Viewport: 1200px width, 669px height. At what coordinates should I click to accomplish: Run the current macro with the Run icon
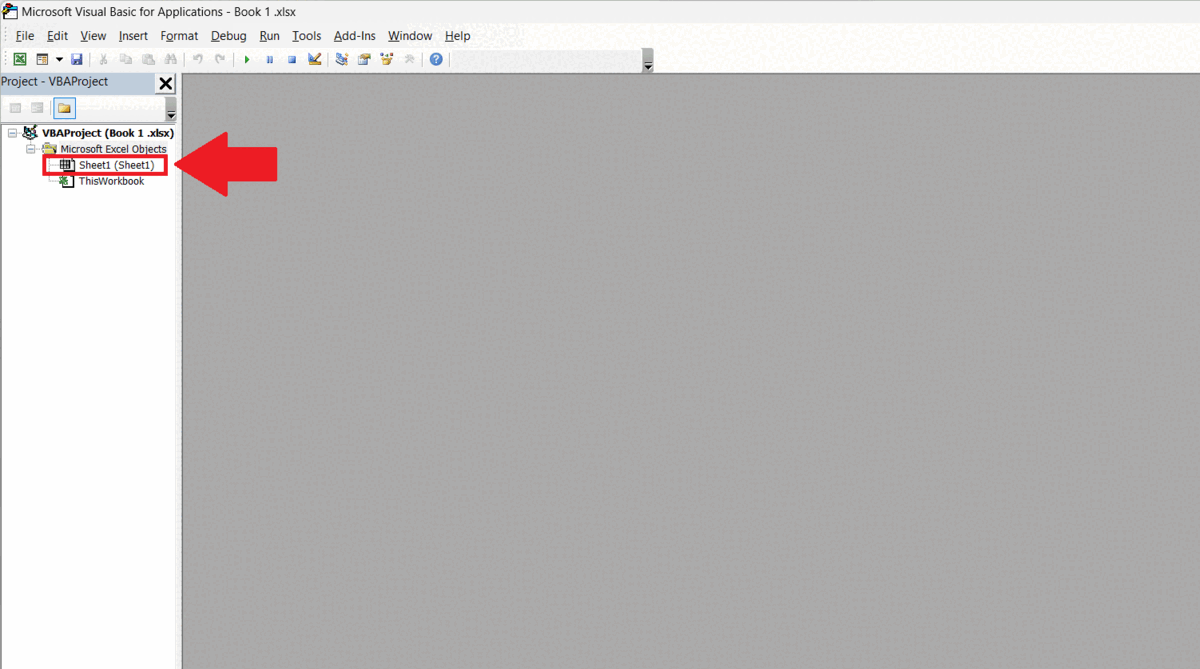[246, 59]
